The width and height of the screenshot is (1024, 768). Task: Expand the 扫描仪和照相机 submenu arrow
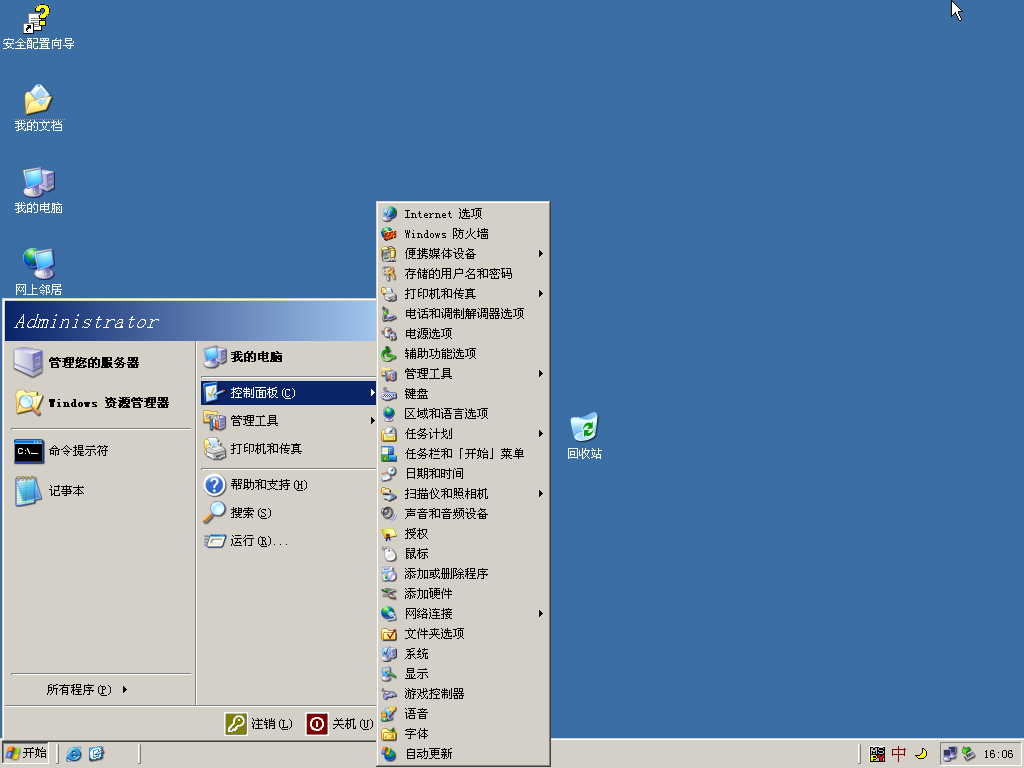coord(541,494)
